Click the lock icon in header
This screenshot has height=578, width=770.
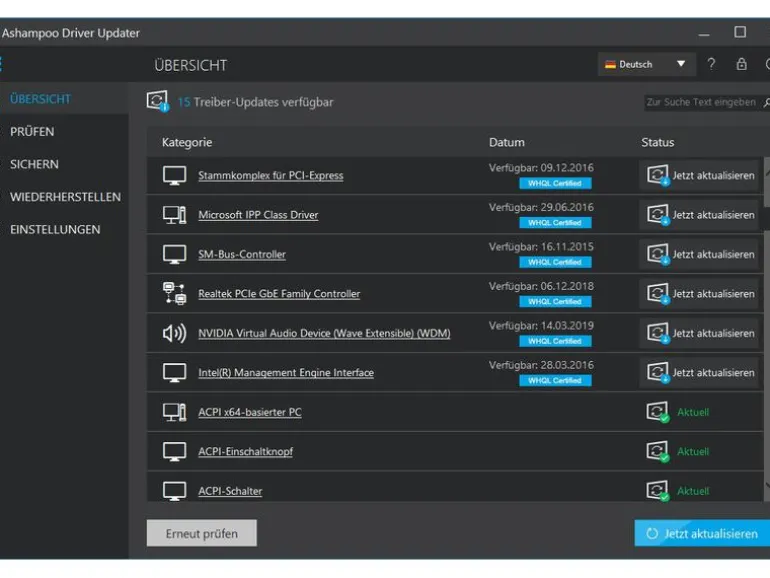click(742, 64)
